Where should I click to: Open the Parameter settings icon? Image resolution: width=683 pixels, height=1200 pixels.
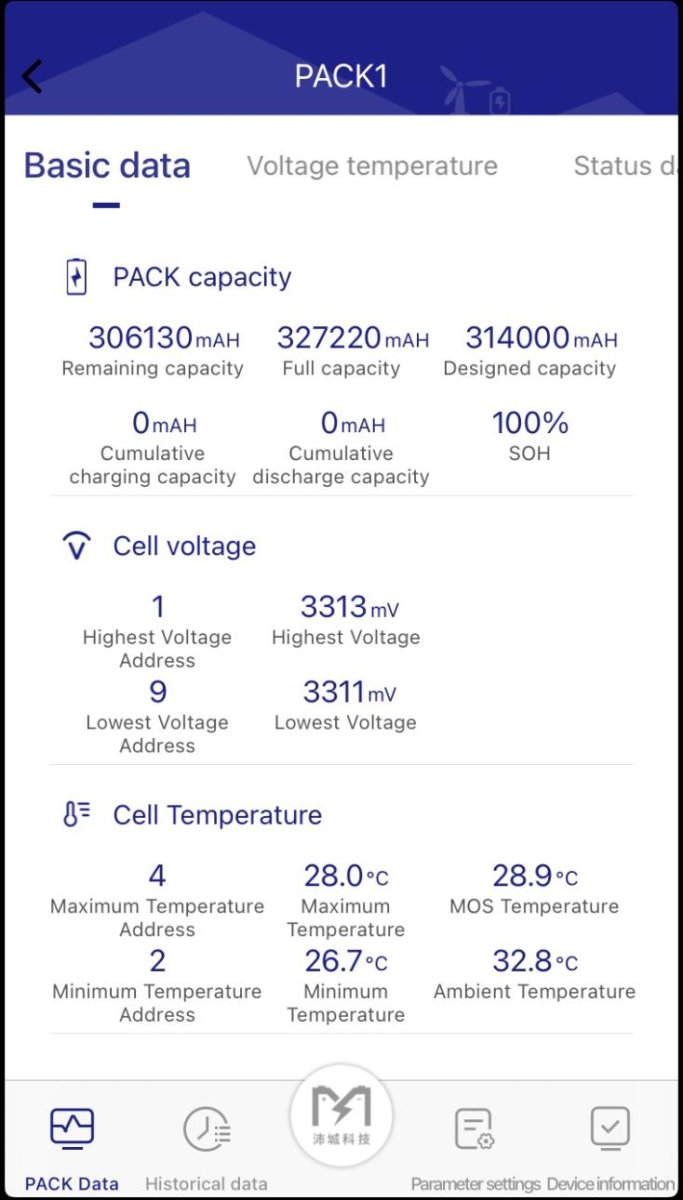pyautogui.click(x=475, y=1130)
